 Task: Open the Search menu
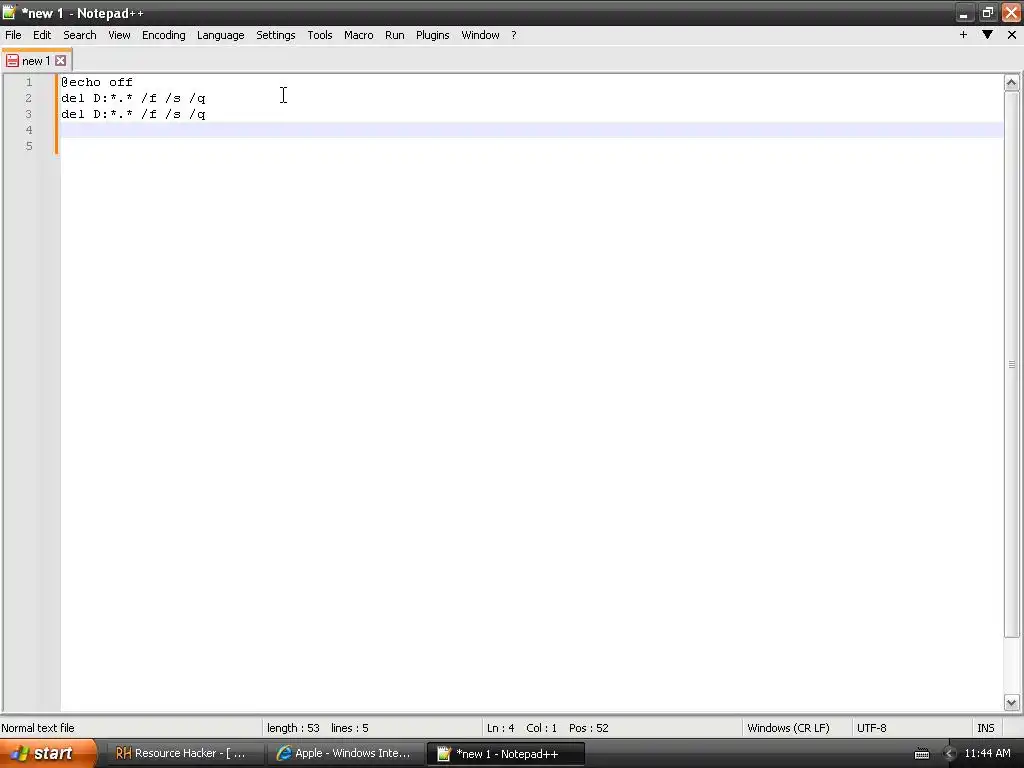pyautogui.click(x=80, y=35)
